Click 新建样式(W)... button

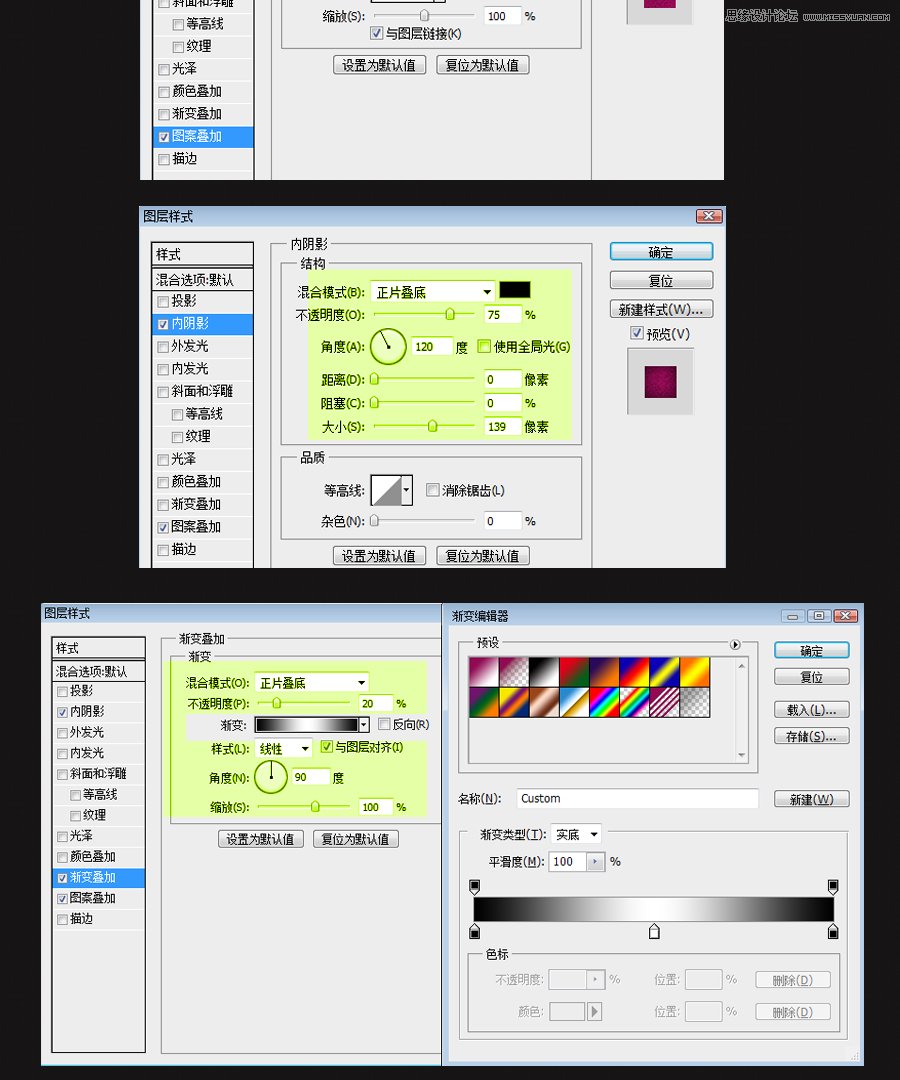(661, 309)
